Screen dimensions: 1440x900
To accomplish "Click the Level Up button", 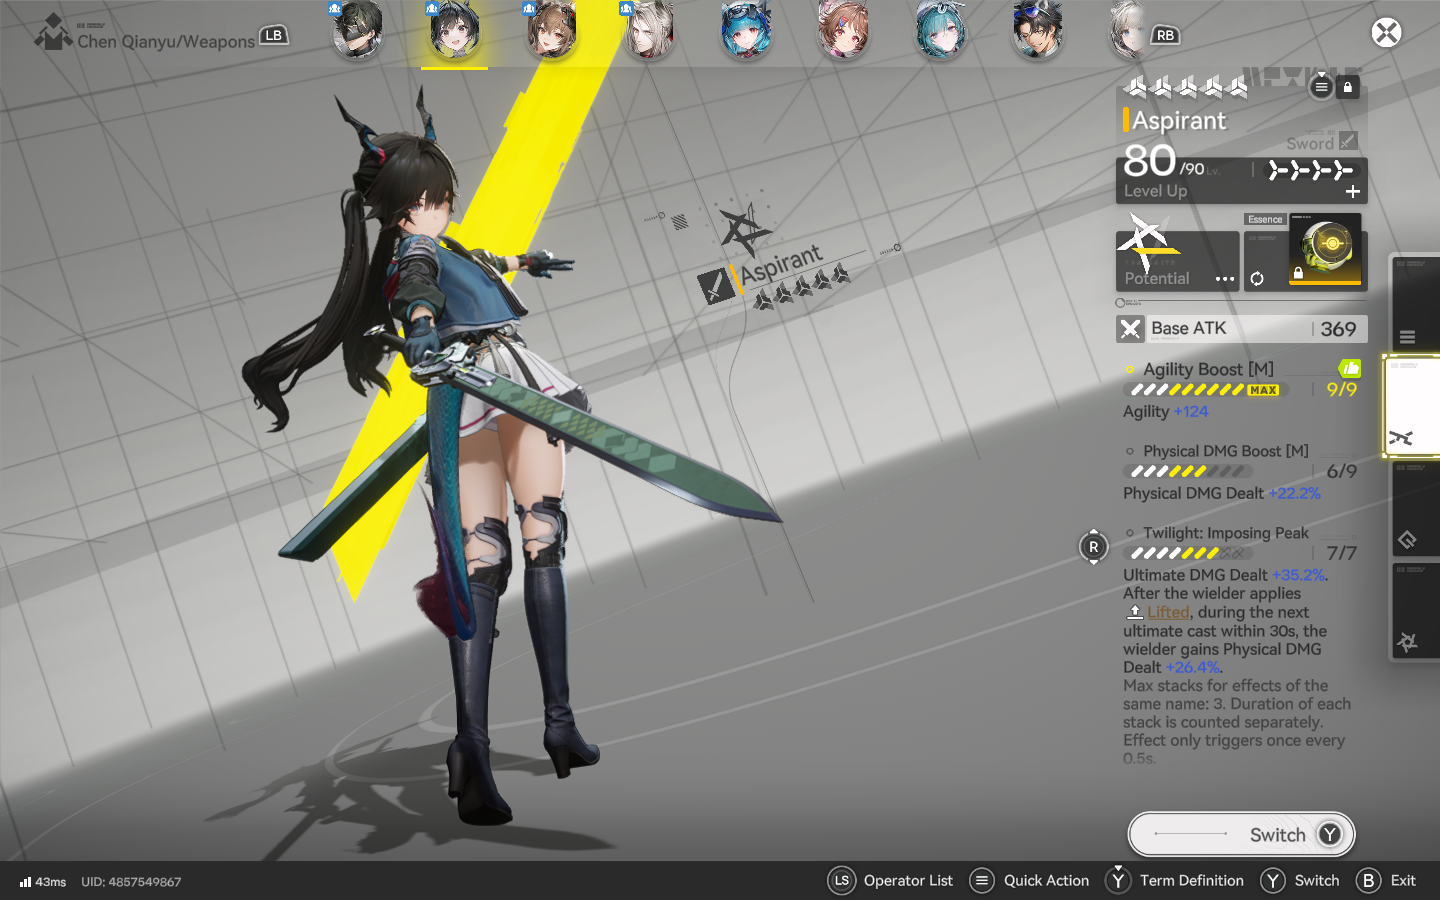I will point(1241,181).
